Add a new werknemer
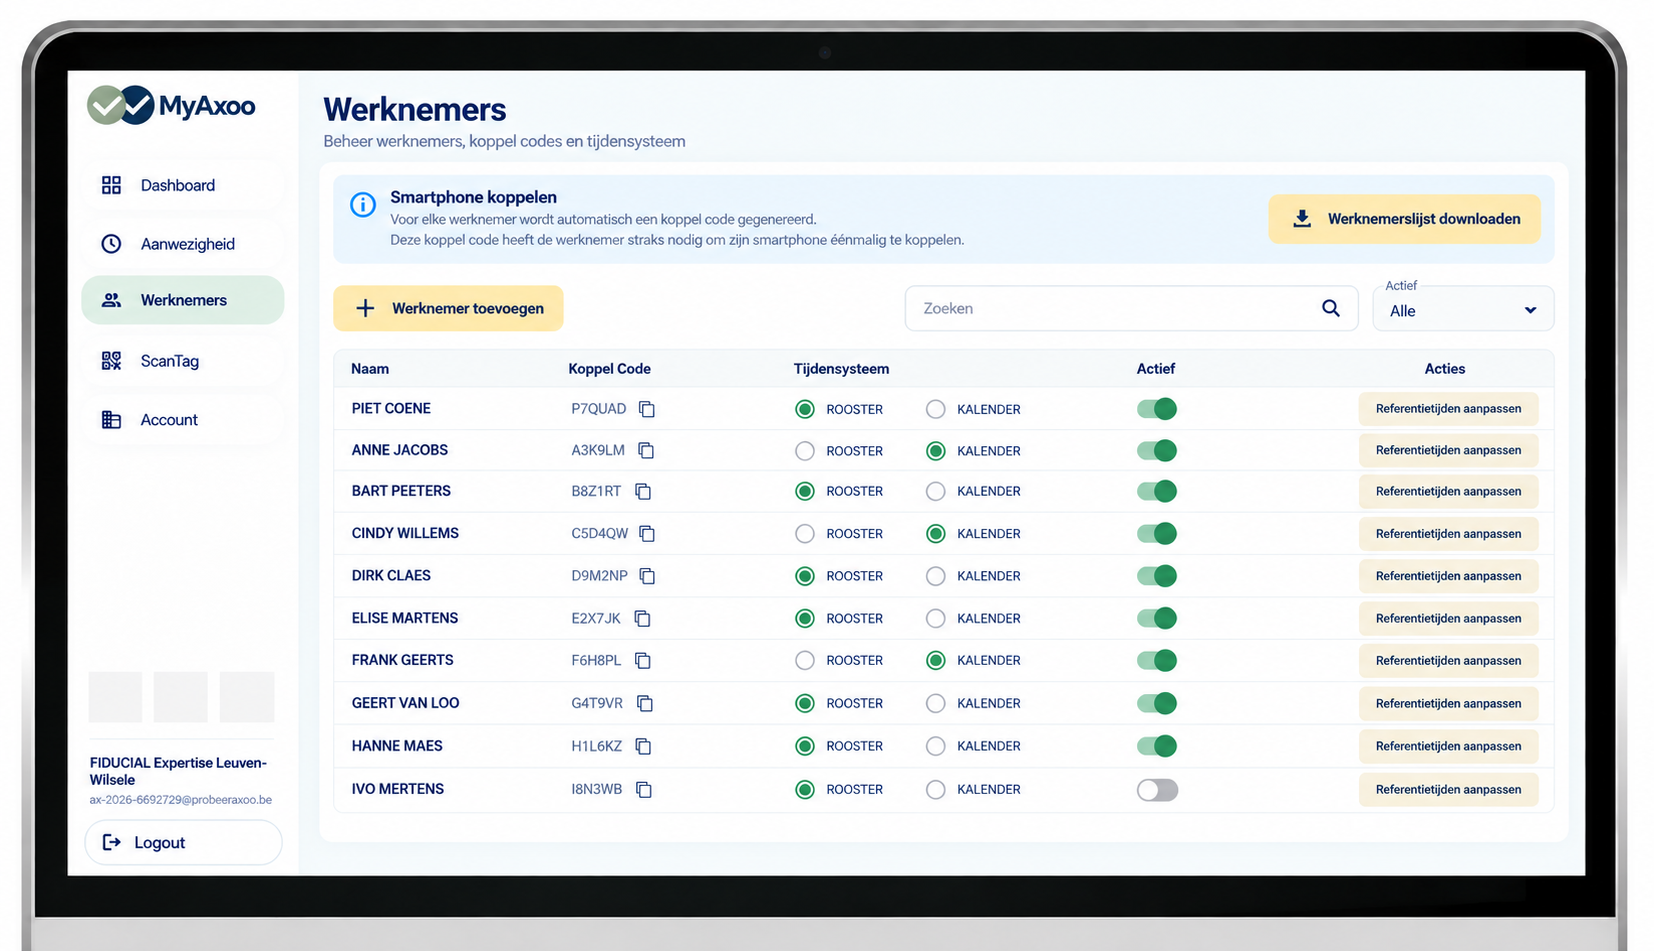This screenshot has width=1654, height=951. (x=448, y=308)
